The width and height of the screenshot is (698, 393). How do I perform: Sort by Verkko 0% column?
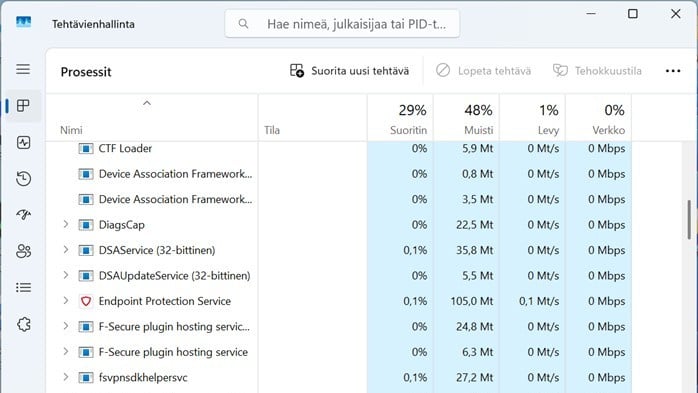tap(598, 118)
